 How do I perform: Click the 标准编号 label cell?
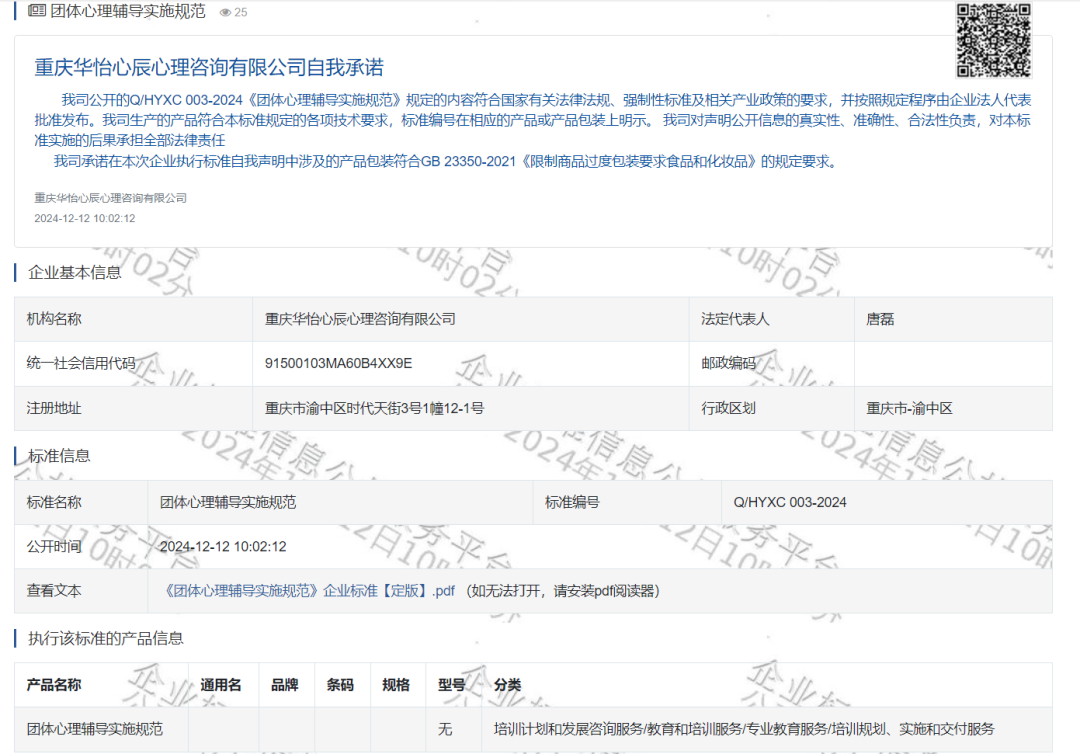point(627,502)
